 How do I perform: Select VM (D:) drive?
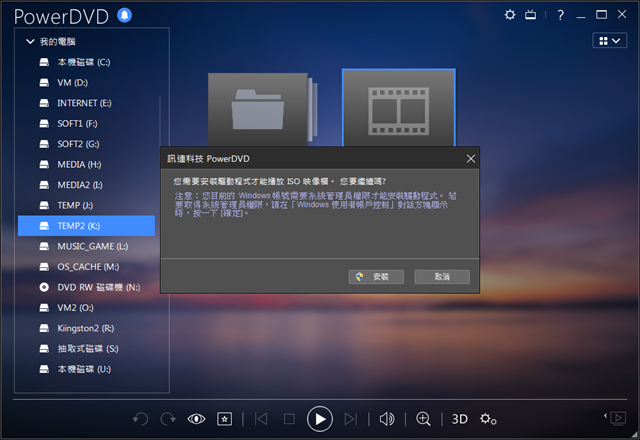point(87,82)
